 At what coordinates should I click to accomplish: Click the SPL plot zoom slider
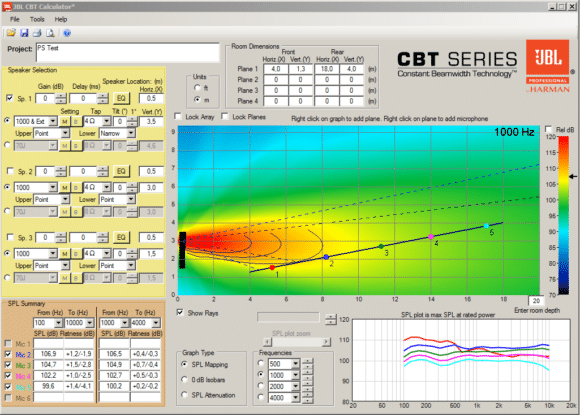coord(297,342)
